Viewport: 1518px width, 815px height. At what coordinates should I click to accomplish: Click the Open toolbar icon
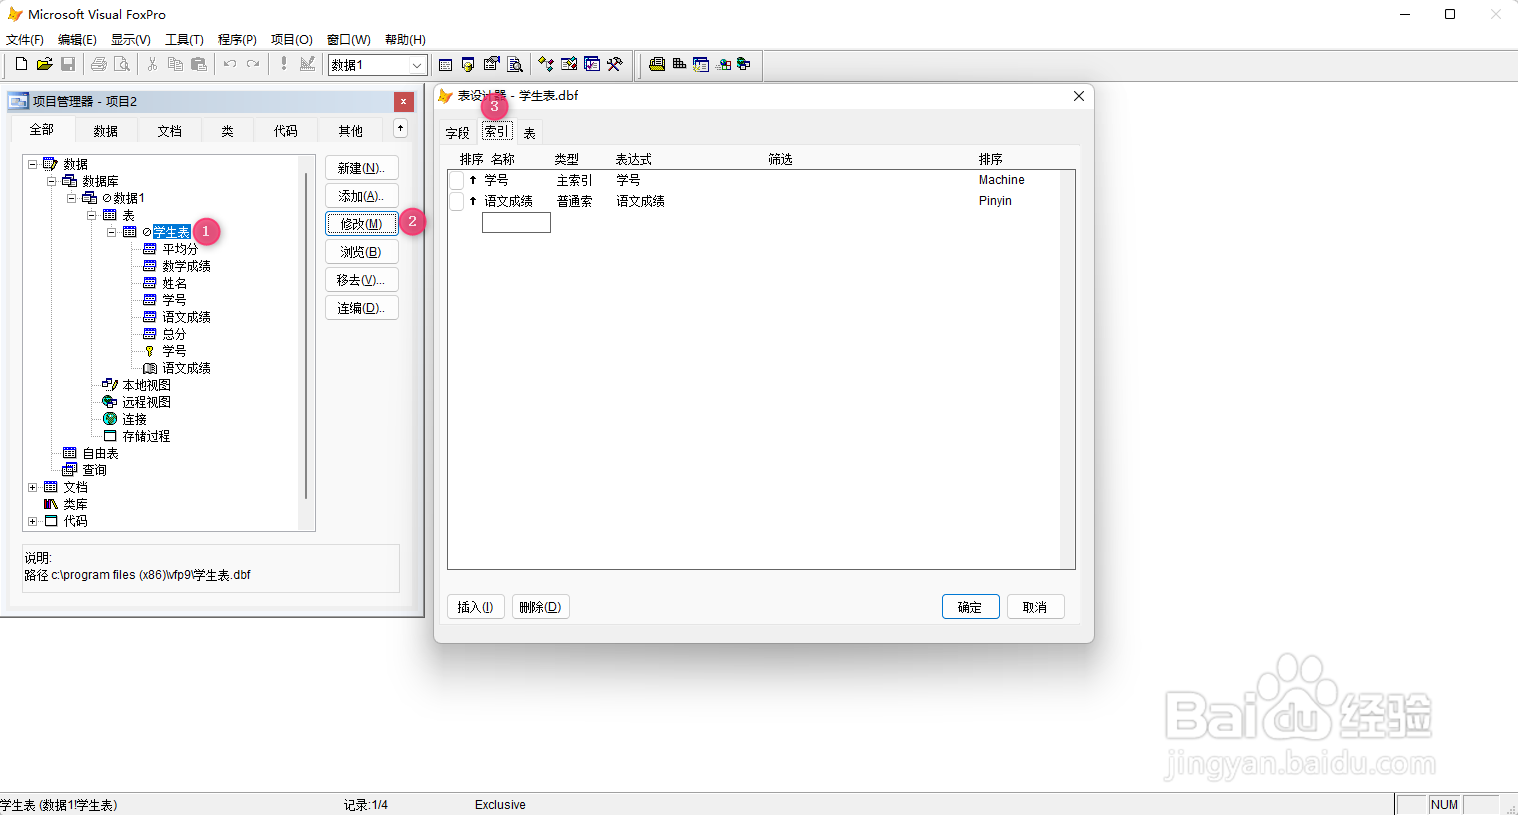click(x=44, y=64)
